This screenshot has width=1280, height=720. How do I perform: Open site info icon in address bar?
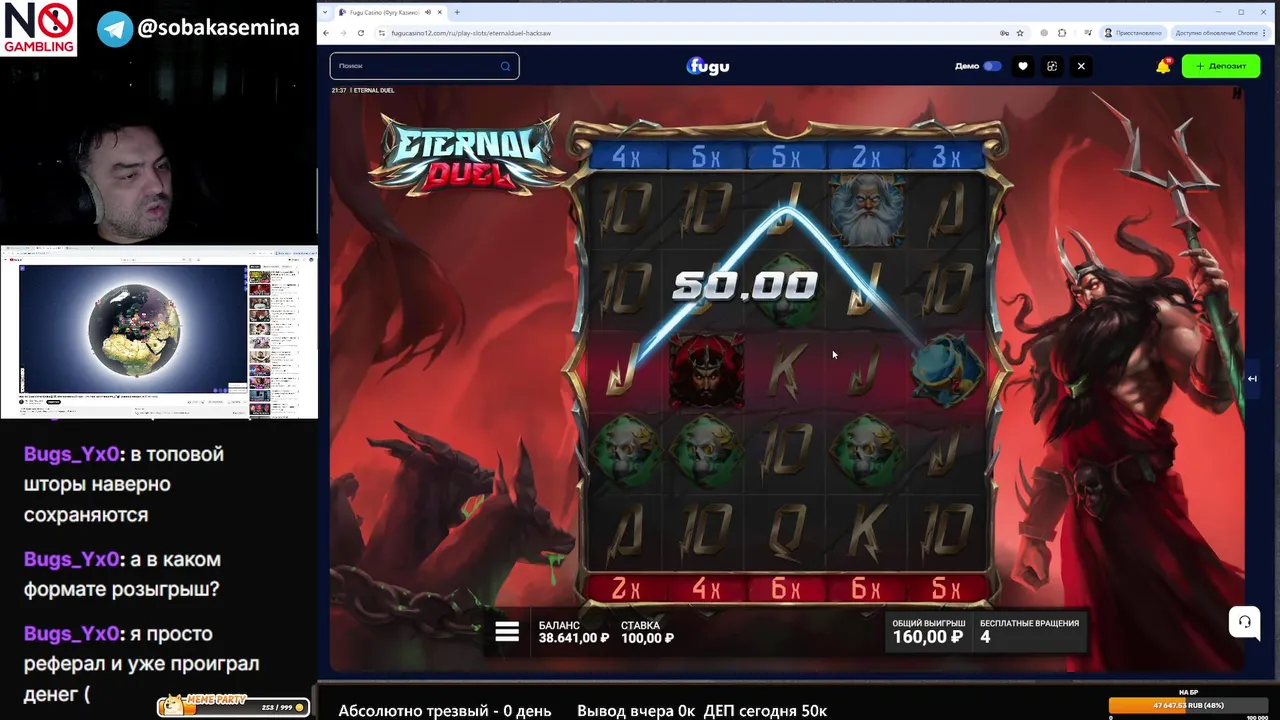pyautogui.click(x=382, y=33)
